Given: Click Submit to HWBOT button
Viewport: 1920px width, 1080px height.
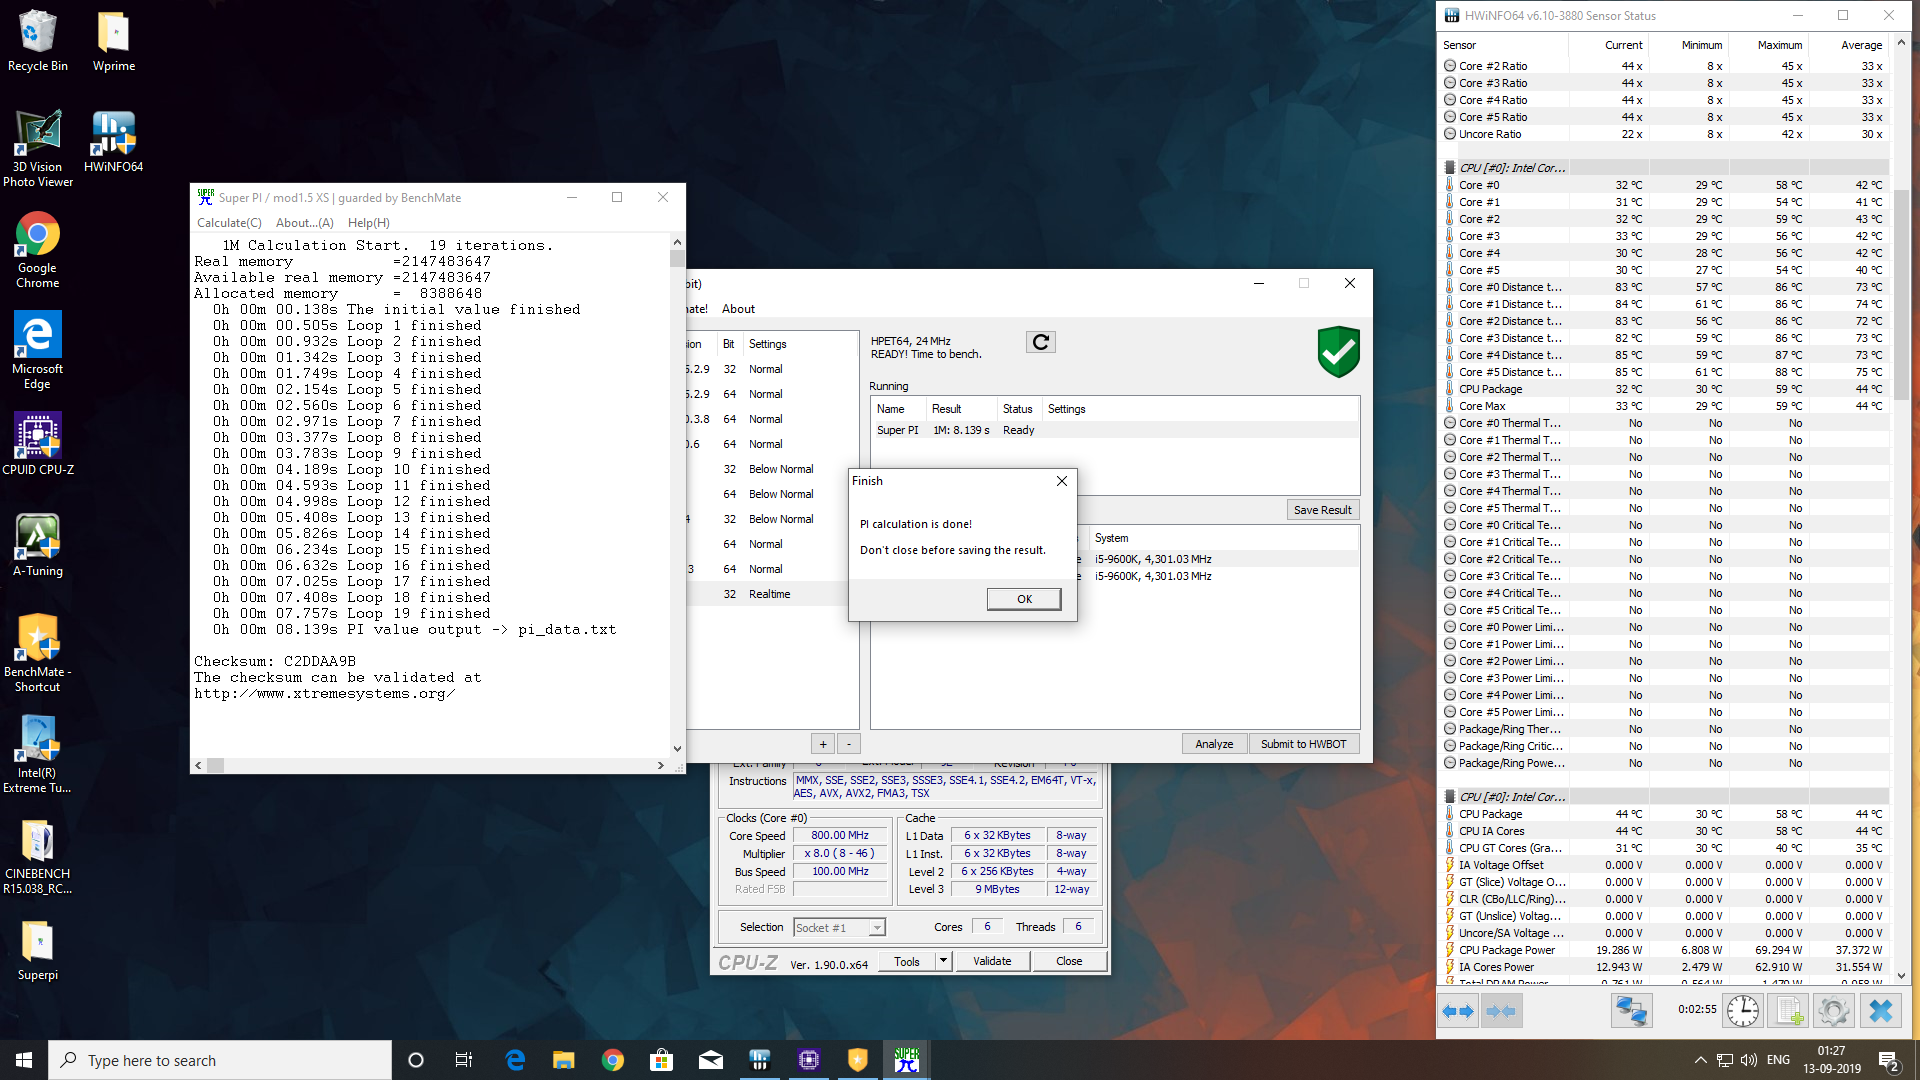Looking at the screenshot, I should (x=1303, y=744).
